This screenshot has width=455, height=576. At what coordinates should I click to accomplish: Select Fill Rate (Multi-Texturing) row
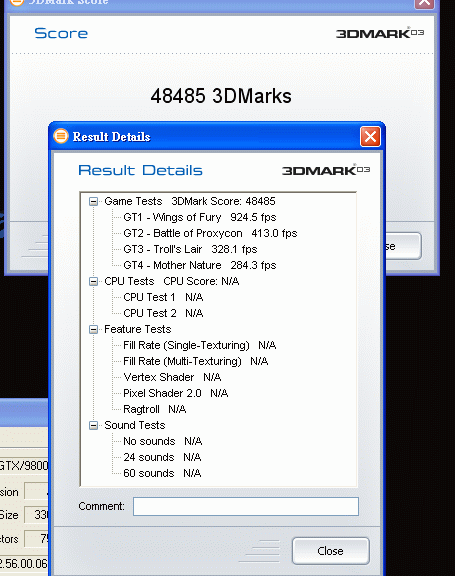point(195,361)
